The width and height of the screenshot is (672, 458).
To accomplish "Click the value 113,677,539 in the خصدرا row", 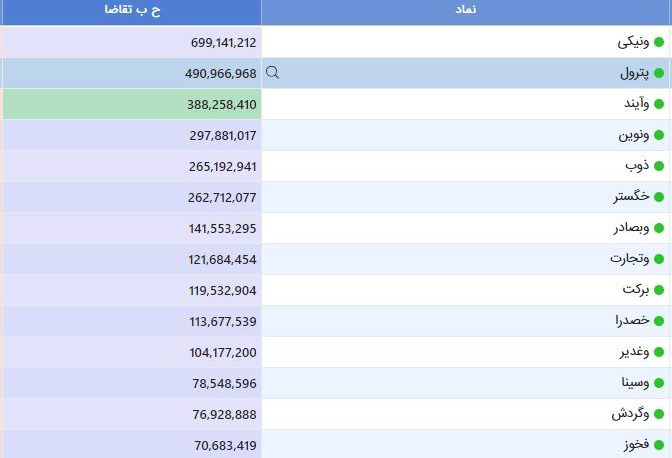I will 223,321.
